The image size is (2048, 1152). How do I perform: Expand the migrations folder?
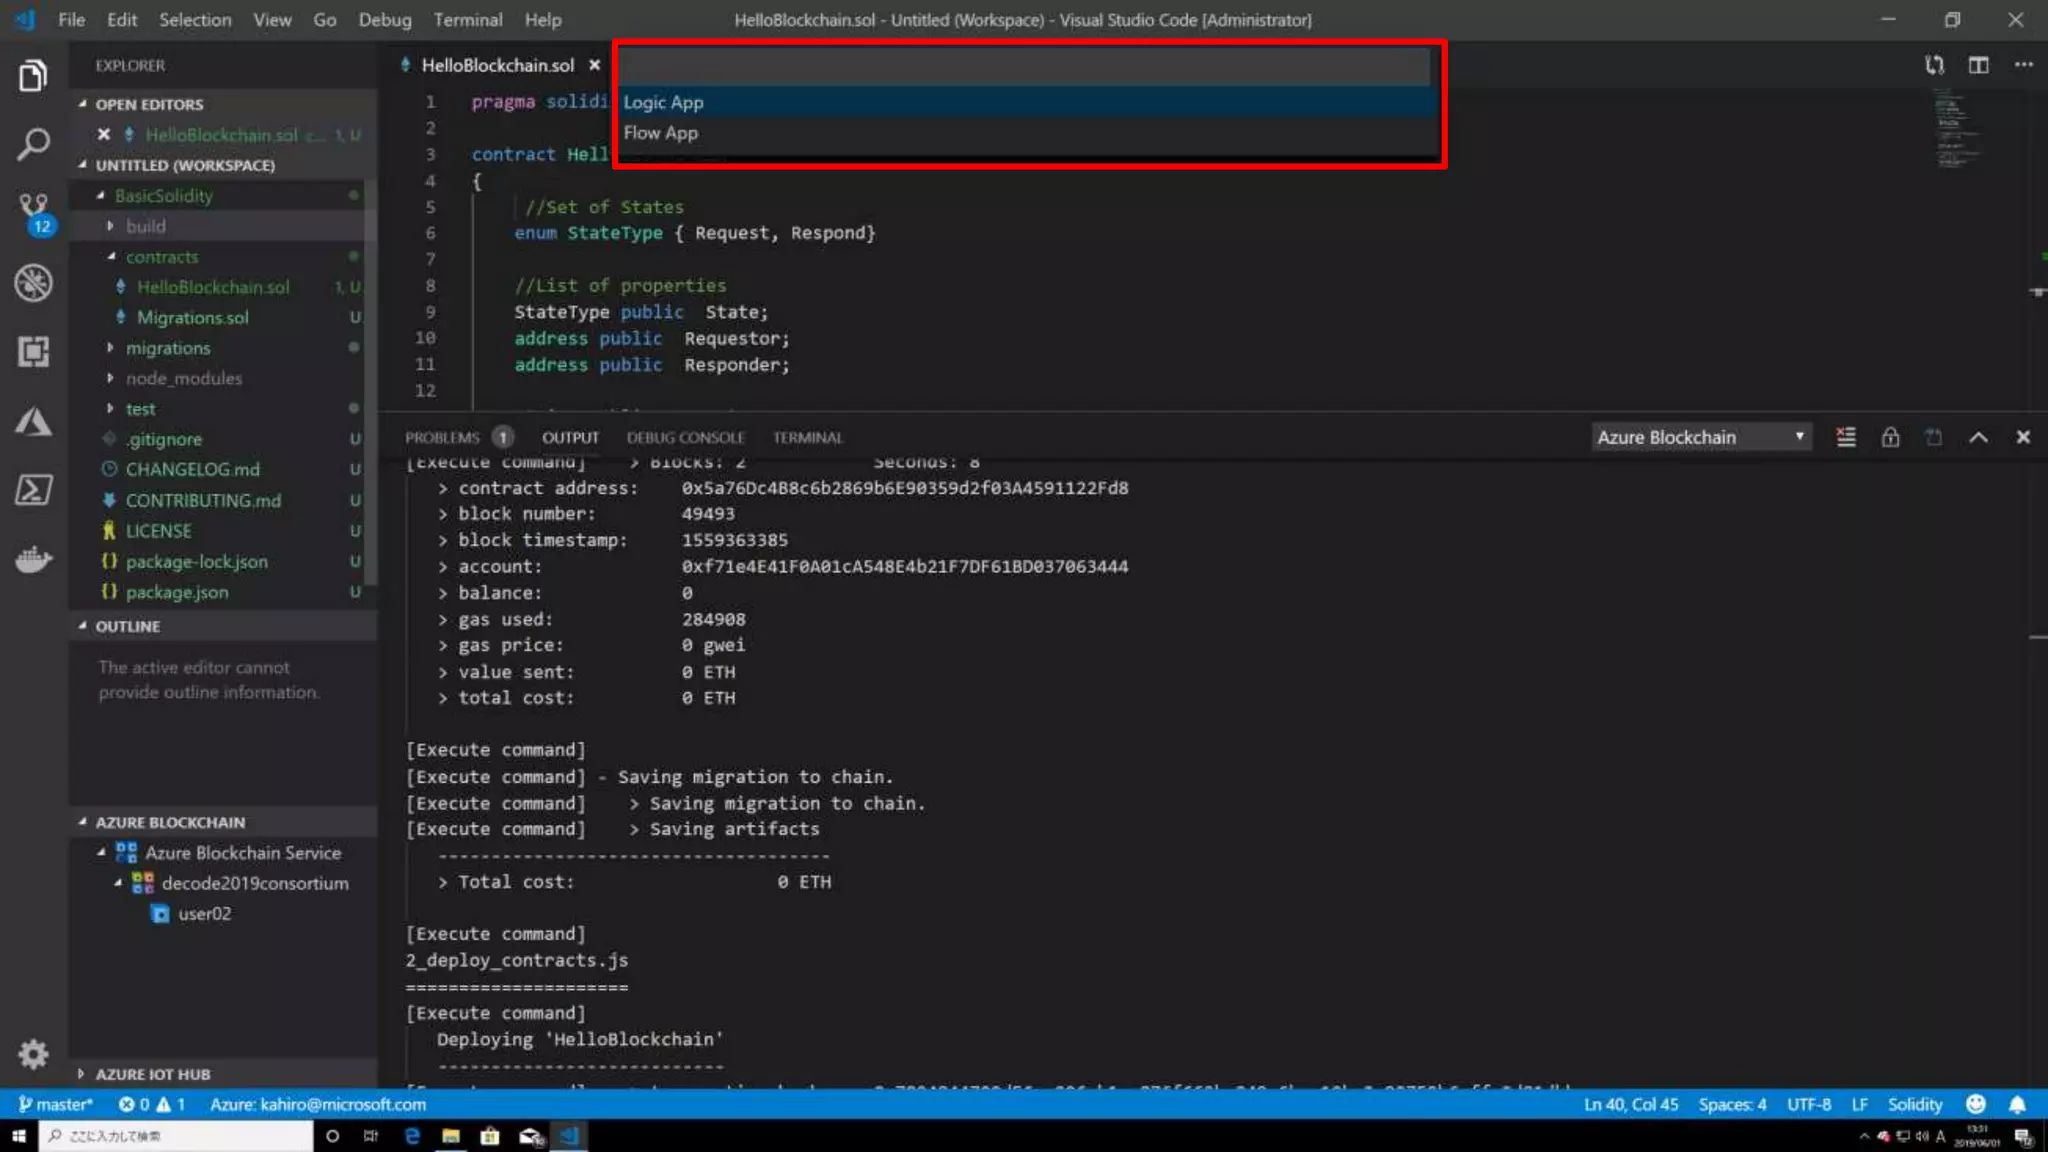coord(168,348)
